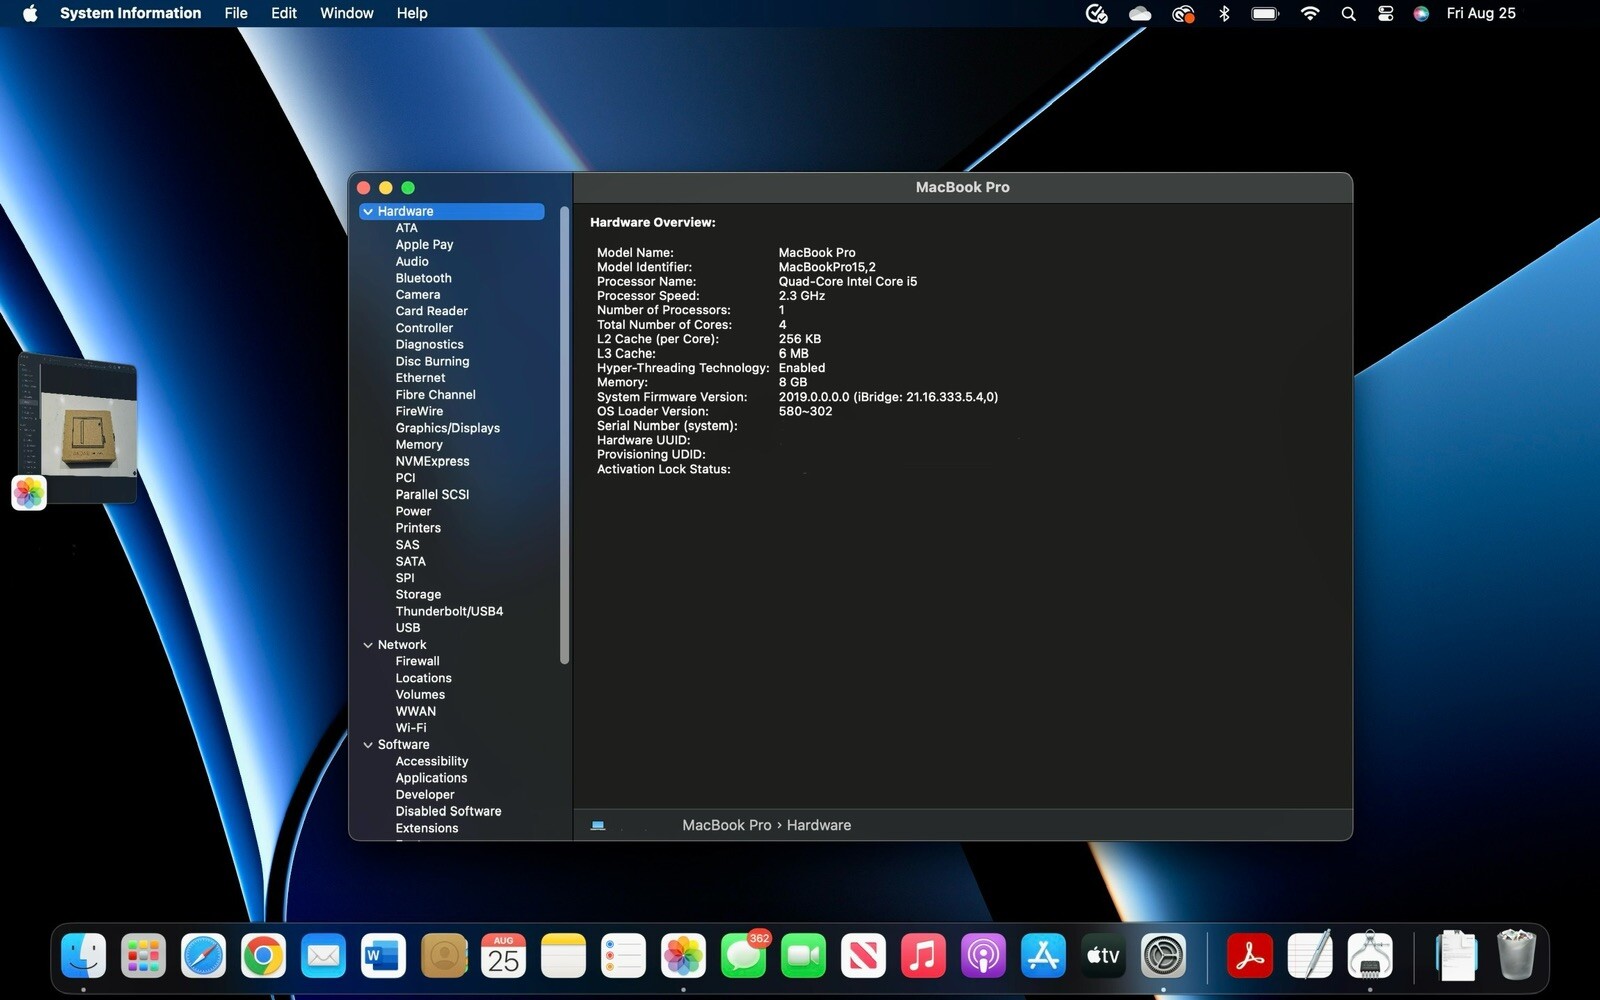Select Disabled Software in sidebar
The height and width of the screenshot is (1000, 1600).
pos(448,811)
